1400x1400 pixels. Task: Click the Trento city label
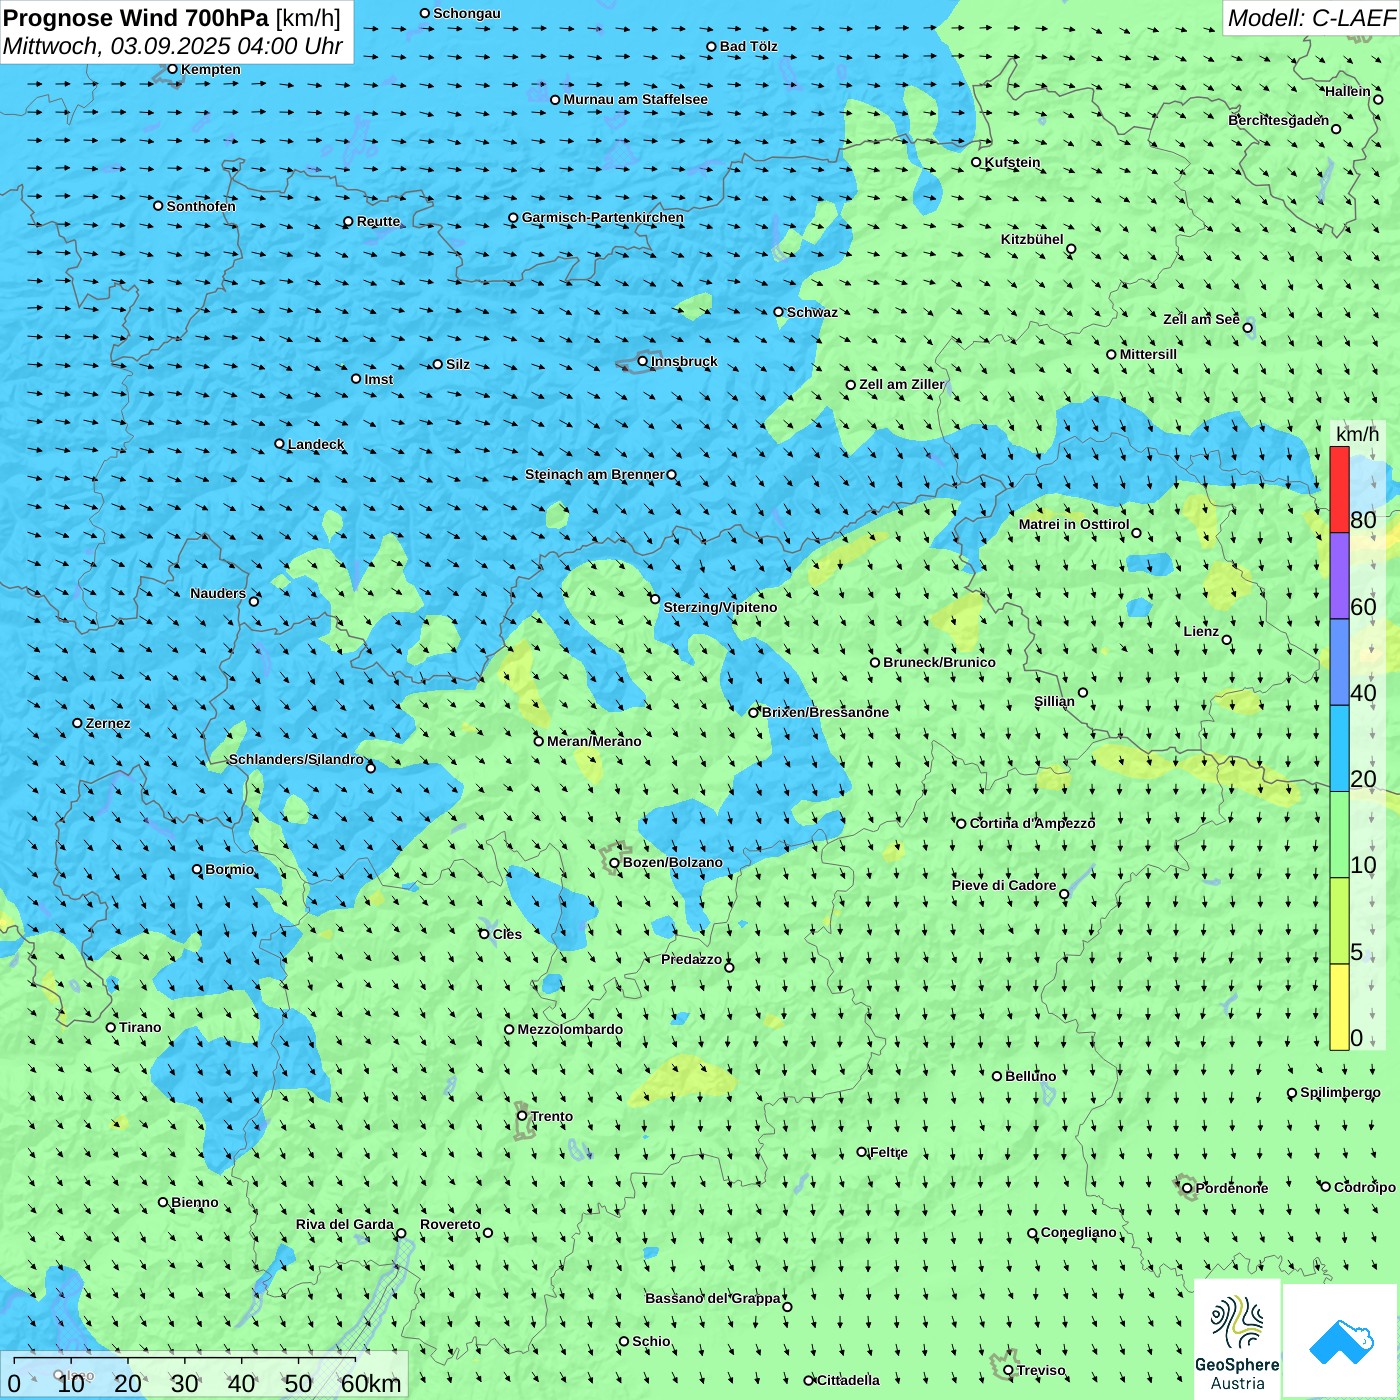coord(552,1116)
